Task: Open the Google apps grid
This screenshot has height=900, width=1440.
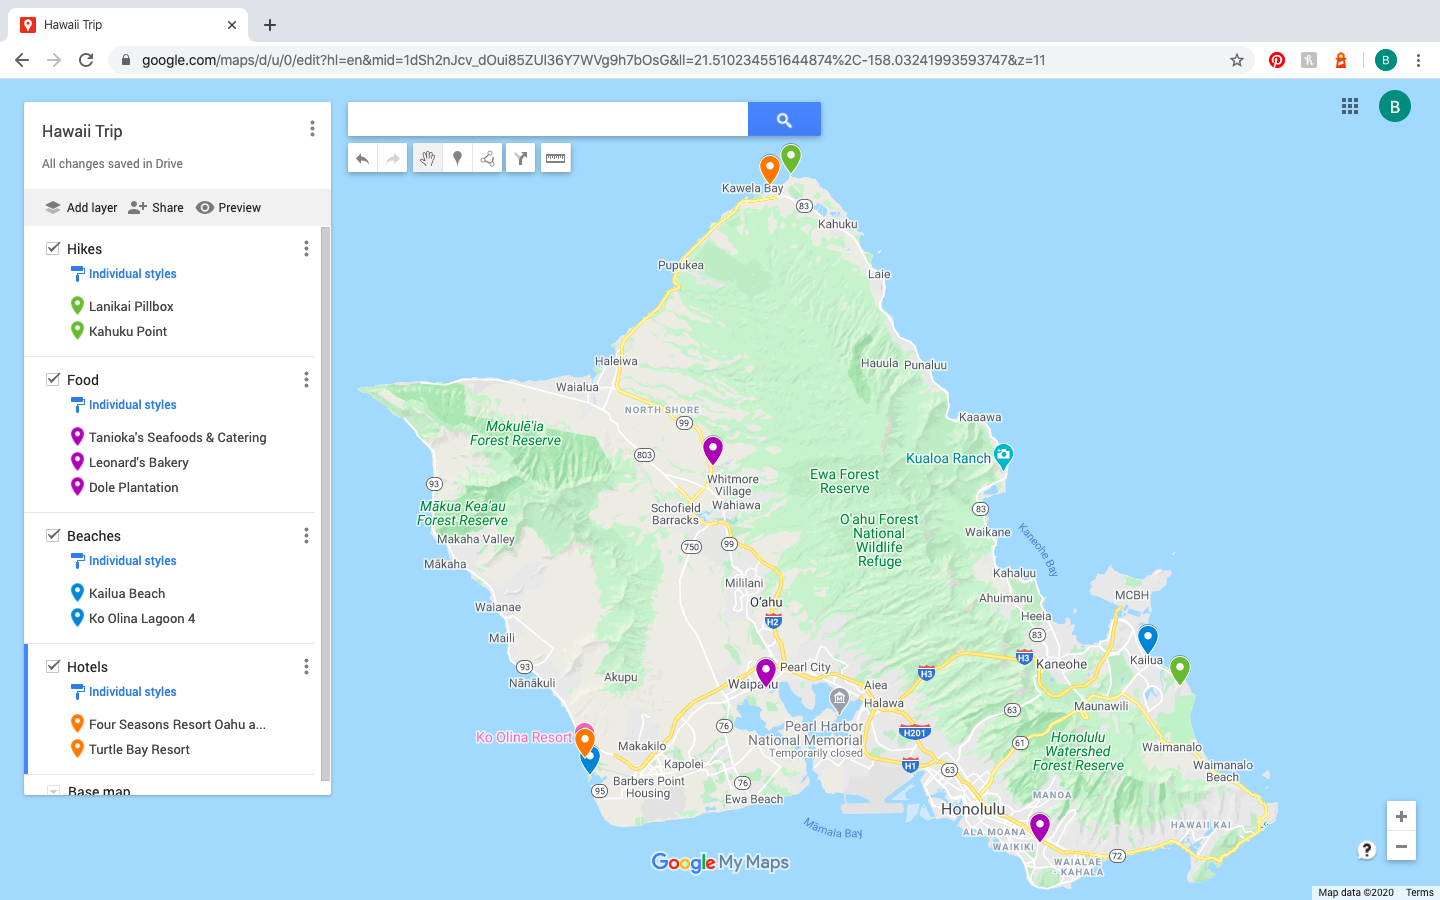Action: [1350, 106]
